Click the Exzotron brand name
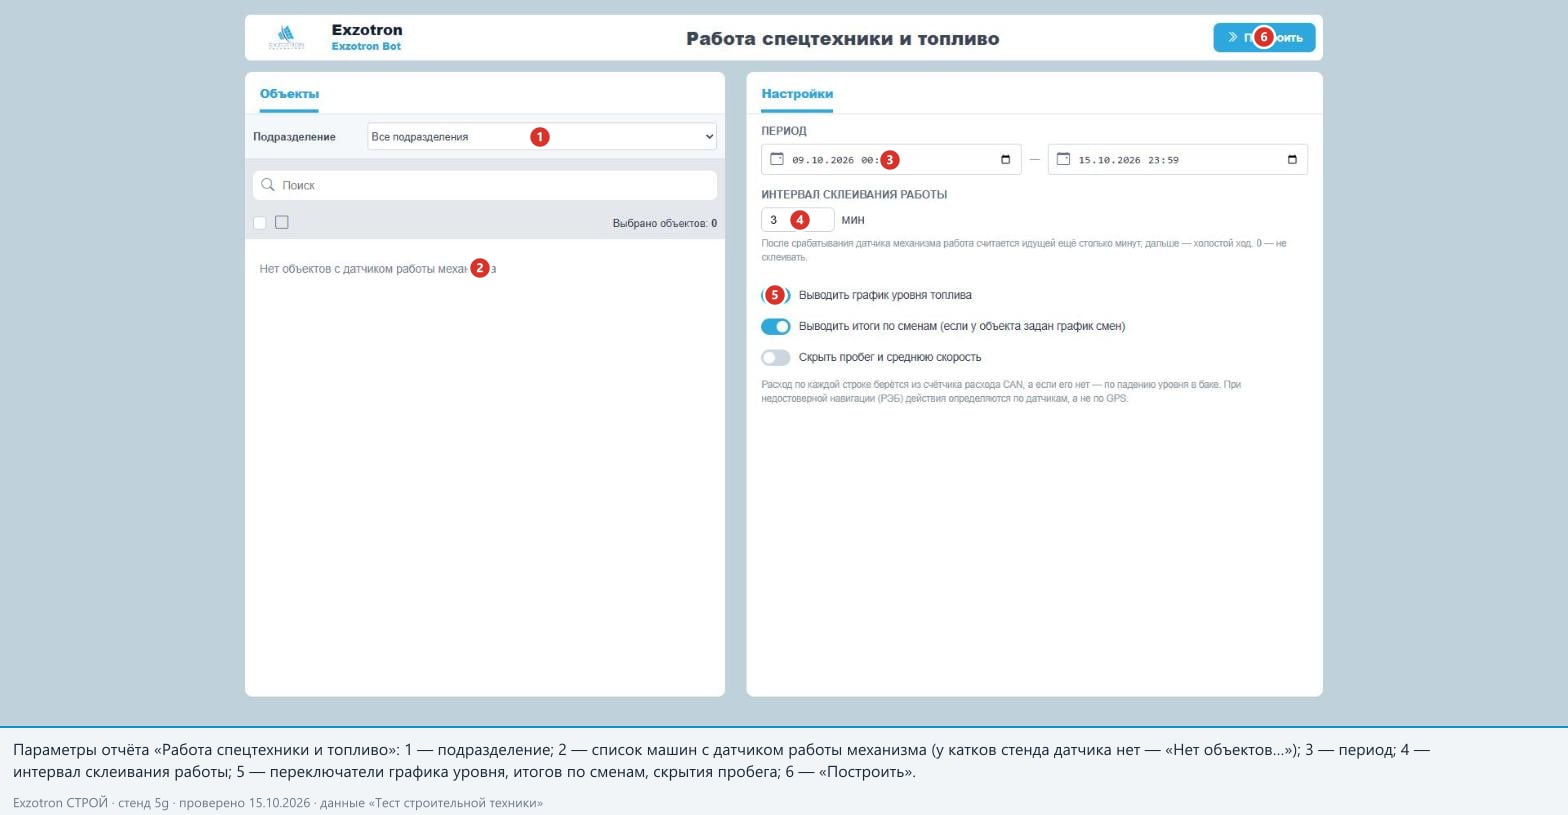 [367, 30]
